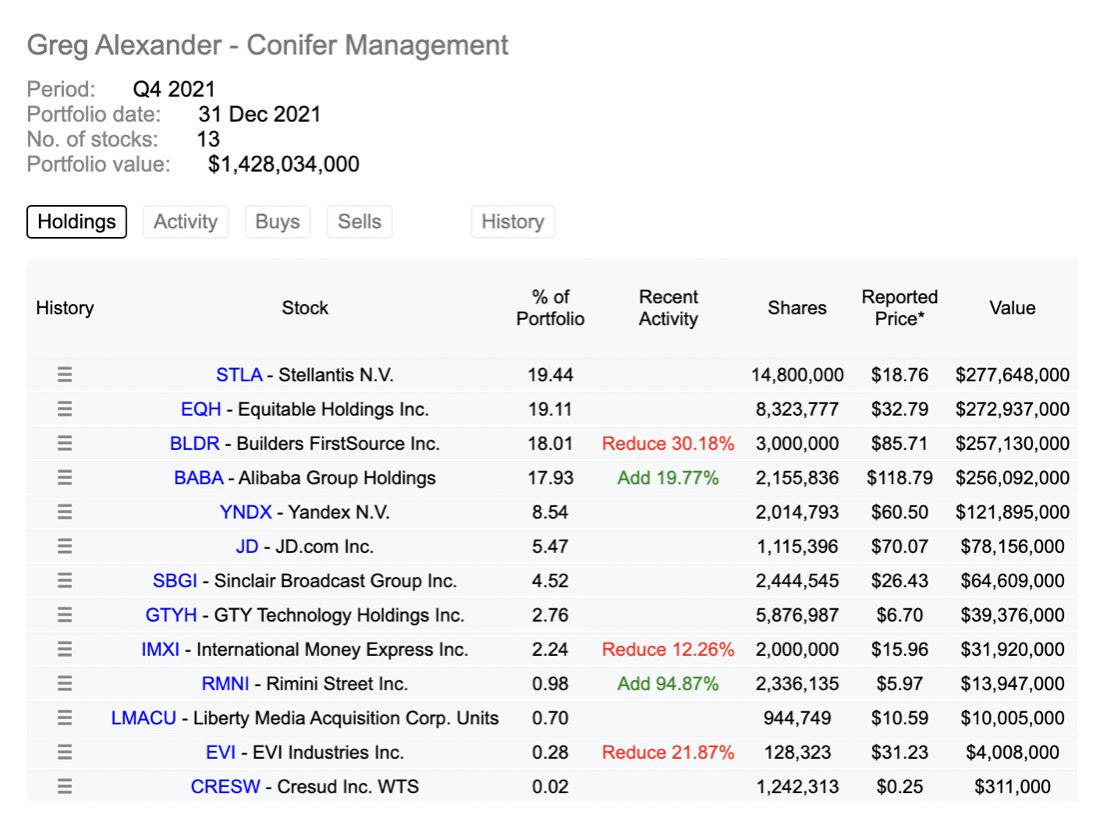Open history icon for RMNI row
This screenshot has height=840, width=1112.
click(x=65, y=683)
